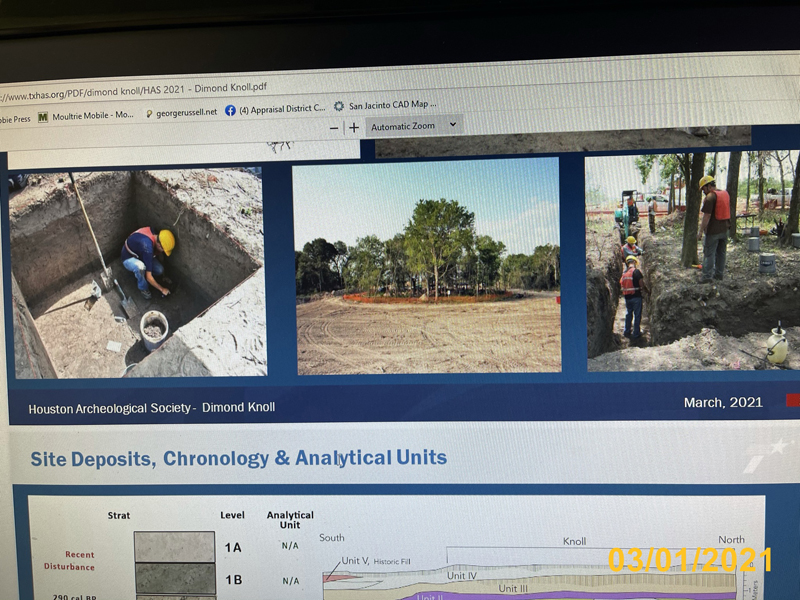Click the txhas.org PDF address bar
The image size is (800, 600).
pos(134,90)
